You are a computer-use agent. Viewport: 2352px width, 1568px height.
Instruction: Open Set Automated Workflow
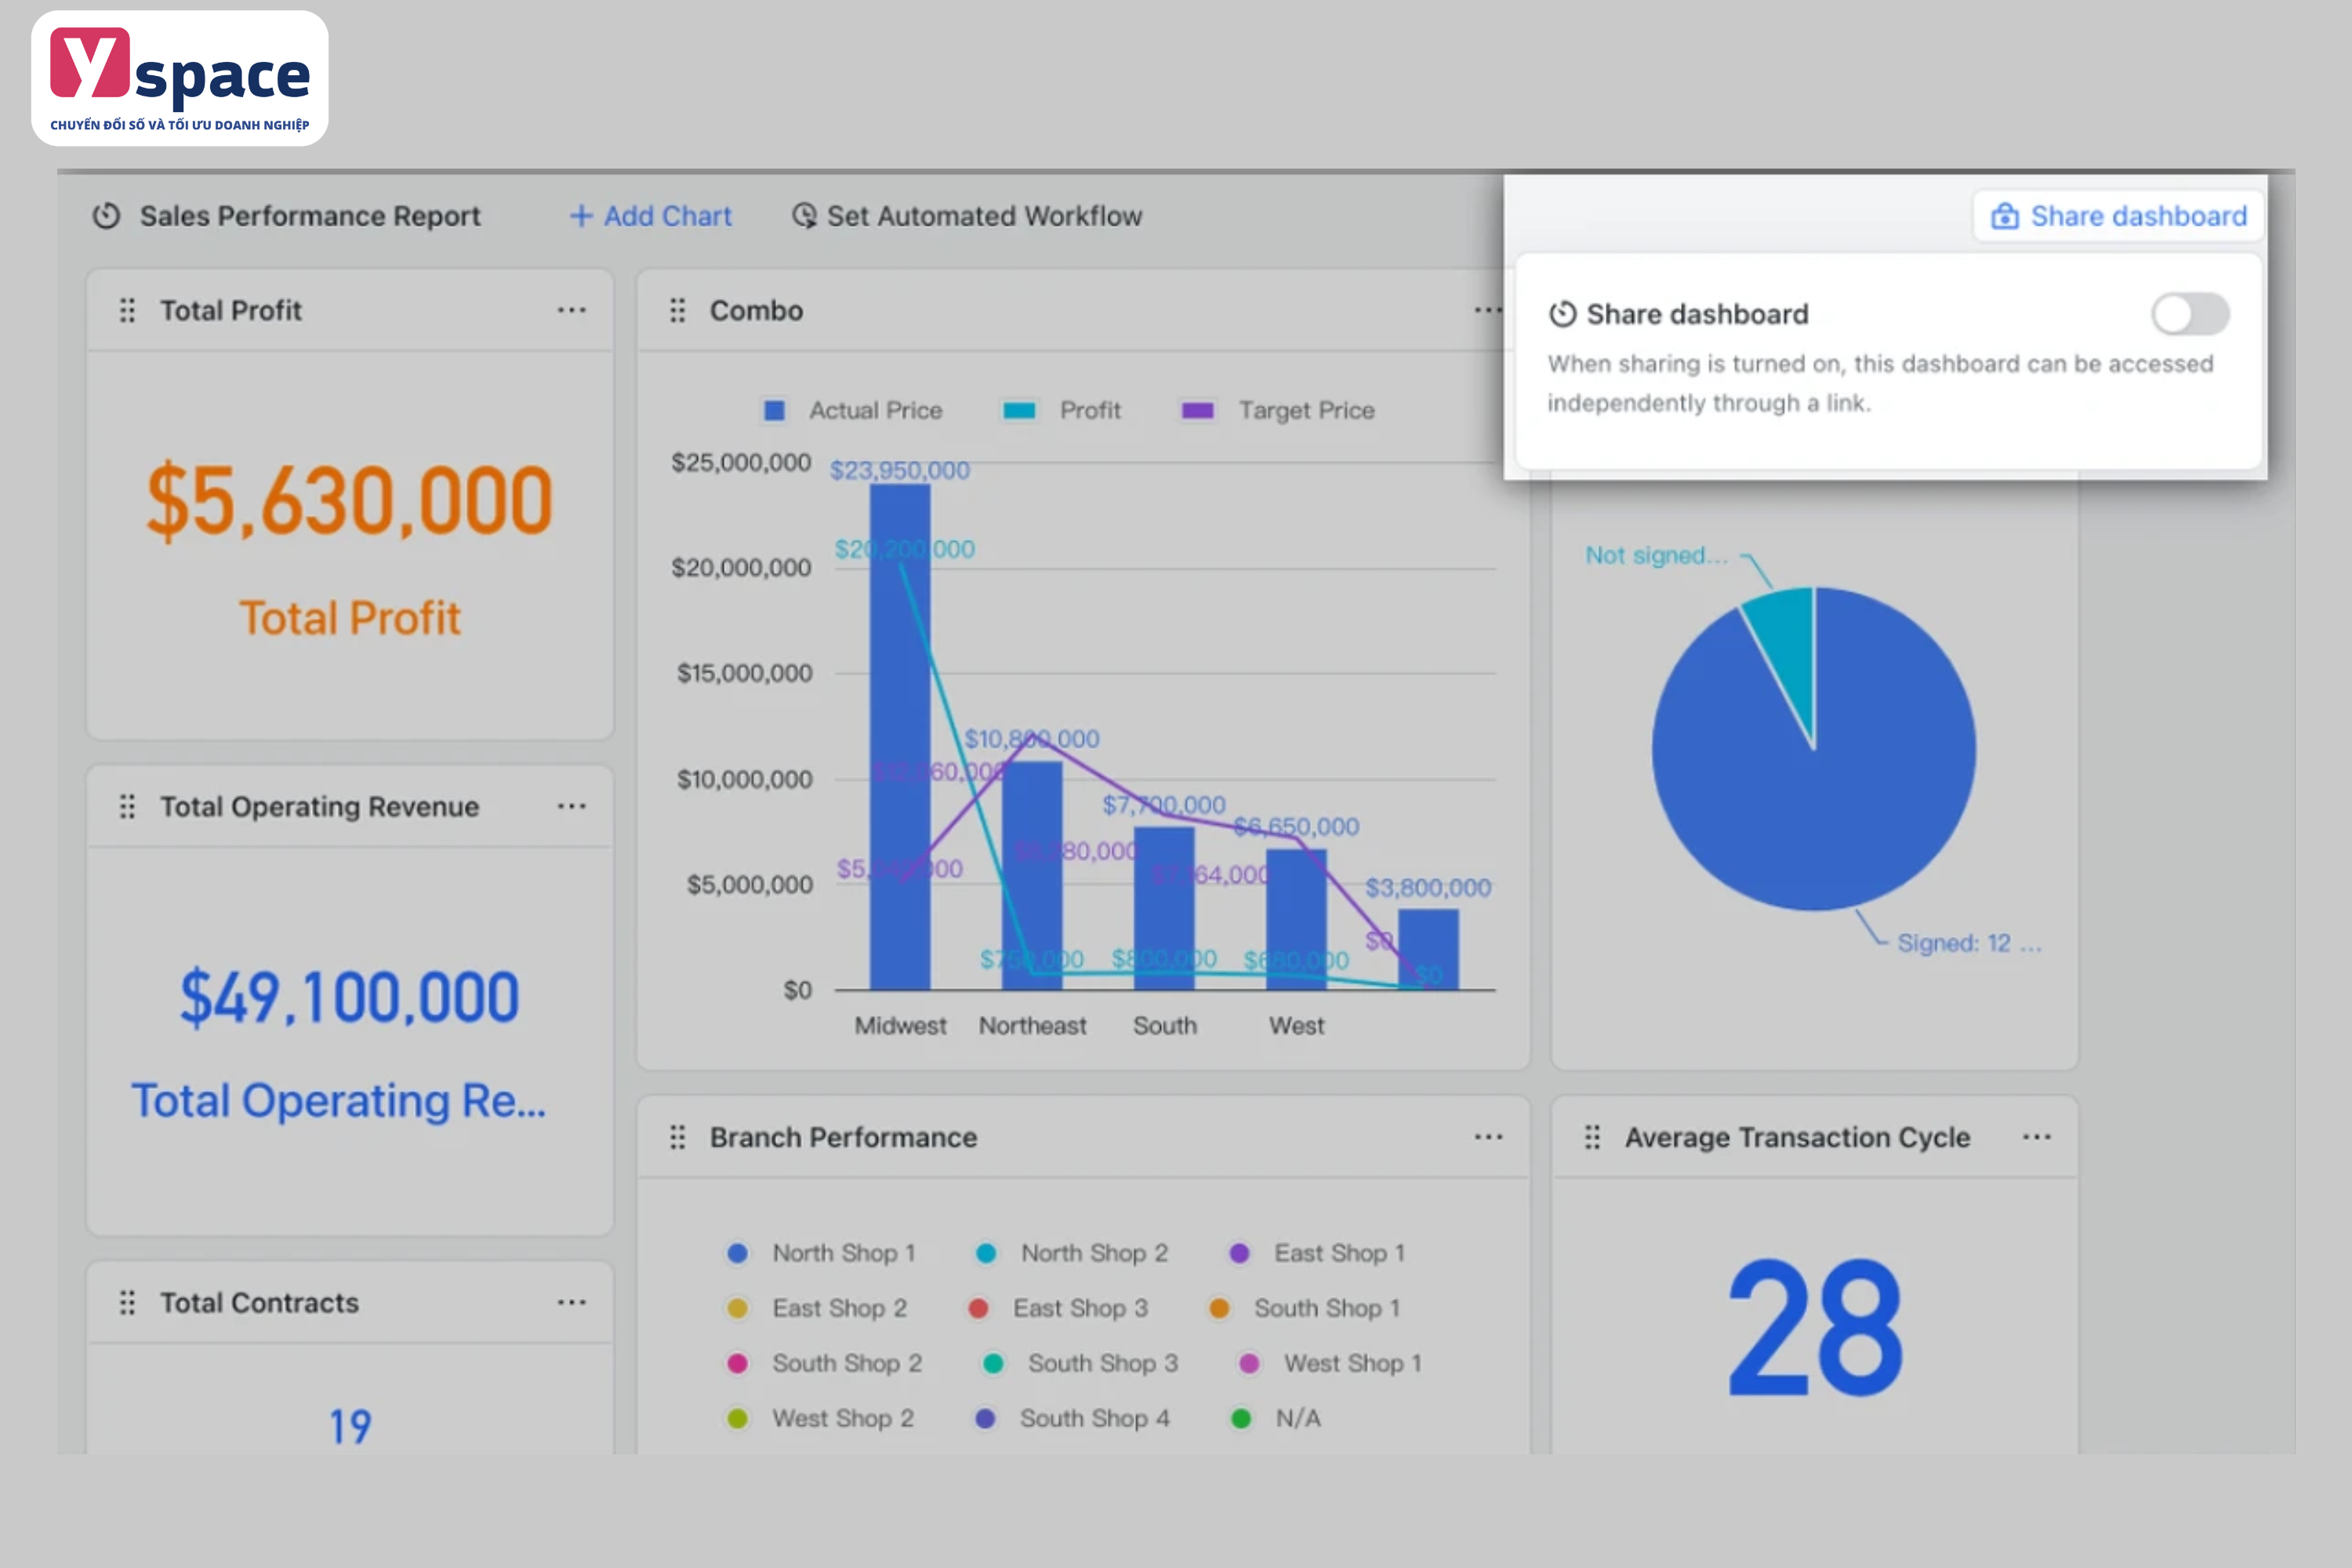pos(967,216)
